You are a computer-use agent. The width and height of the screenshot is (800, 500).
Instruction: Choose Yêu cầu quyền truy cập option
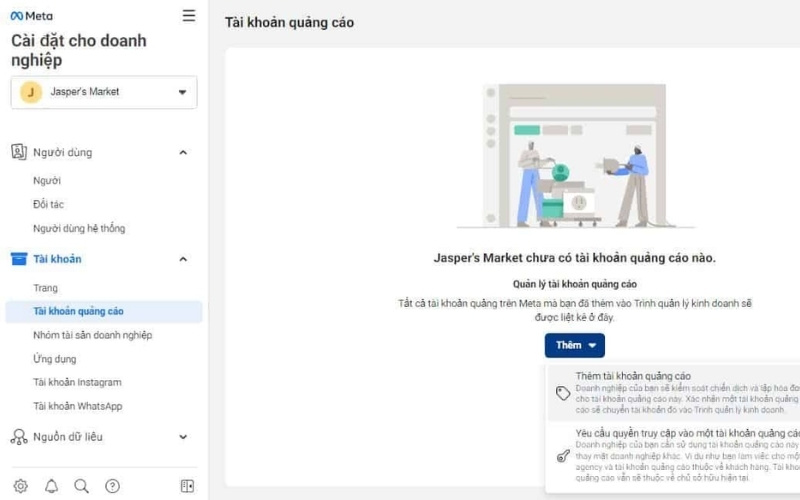673,455
